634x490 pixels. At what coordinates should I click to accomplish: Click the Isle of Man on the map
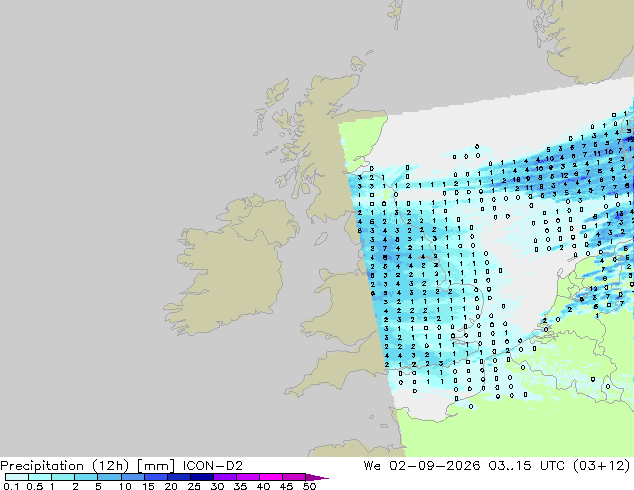click(x=321, y=239)
